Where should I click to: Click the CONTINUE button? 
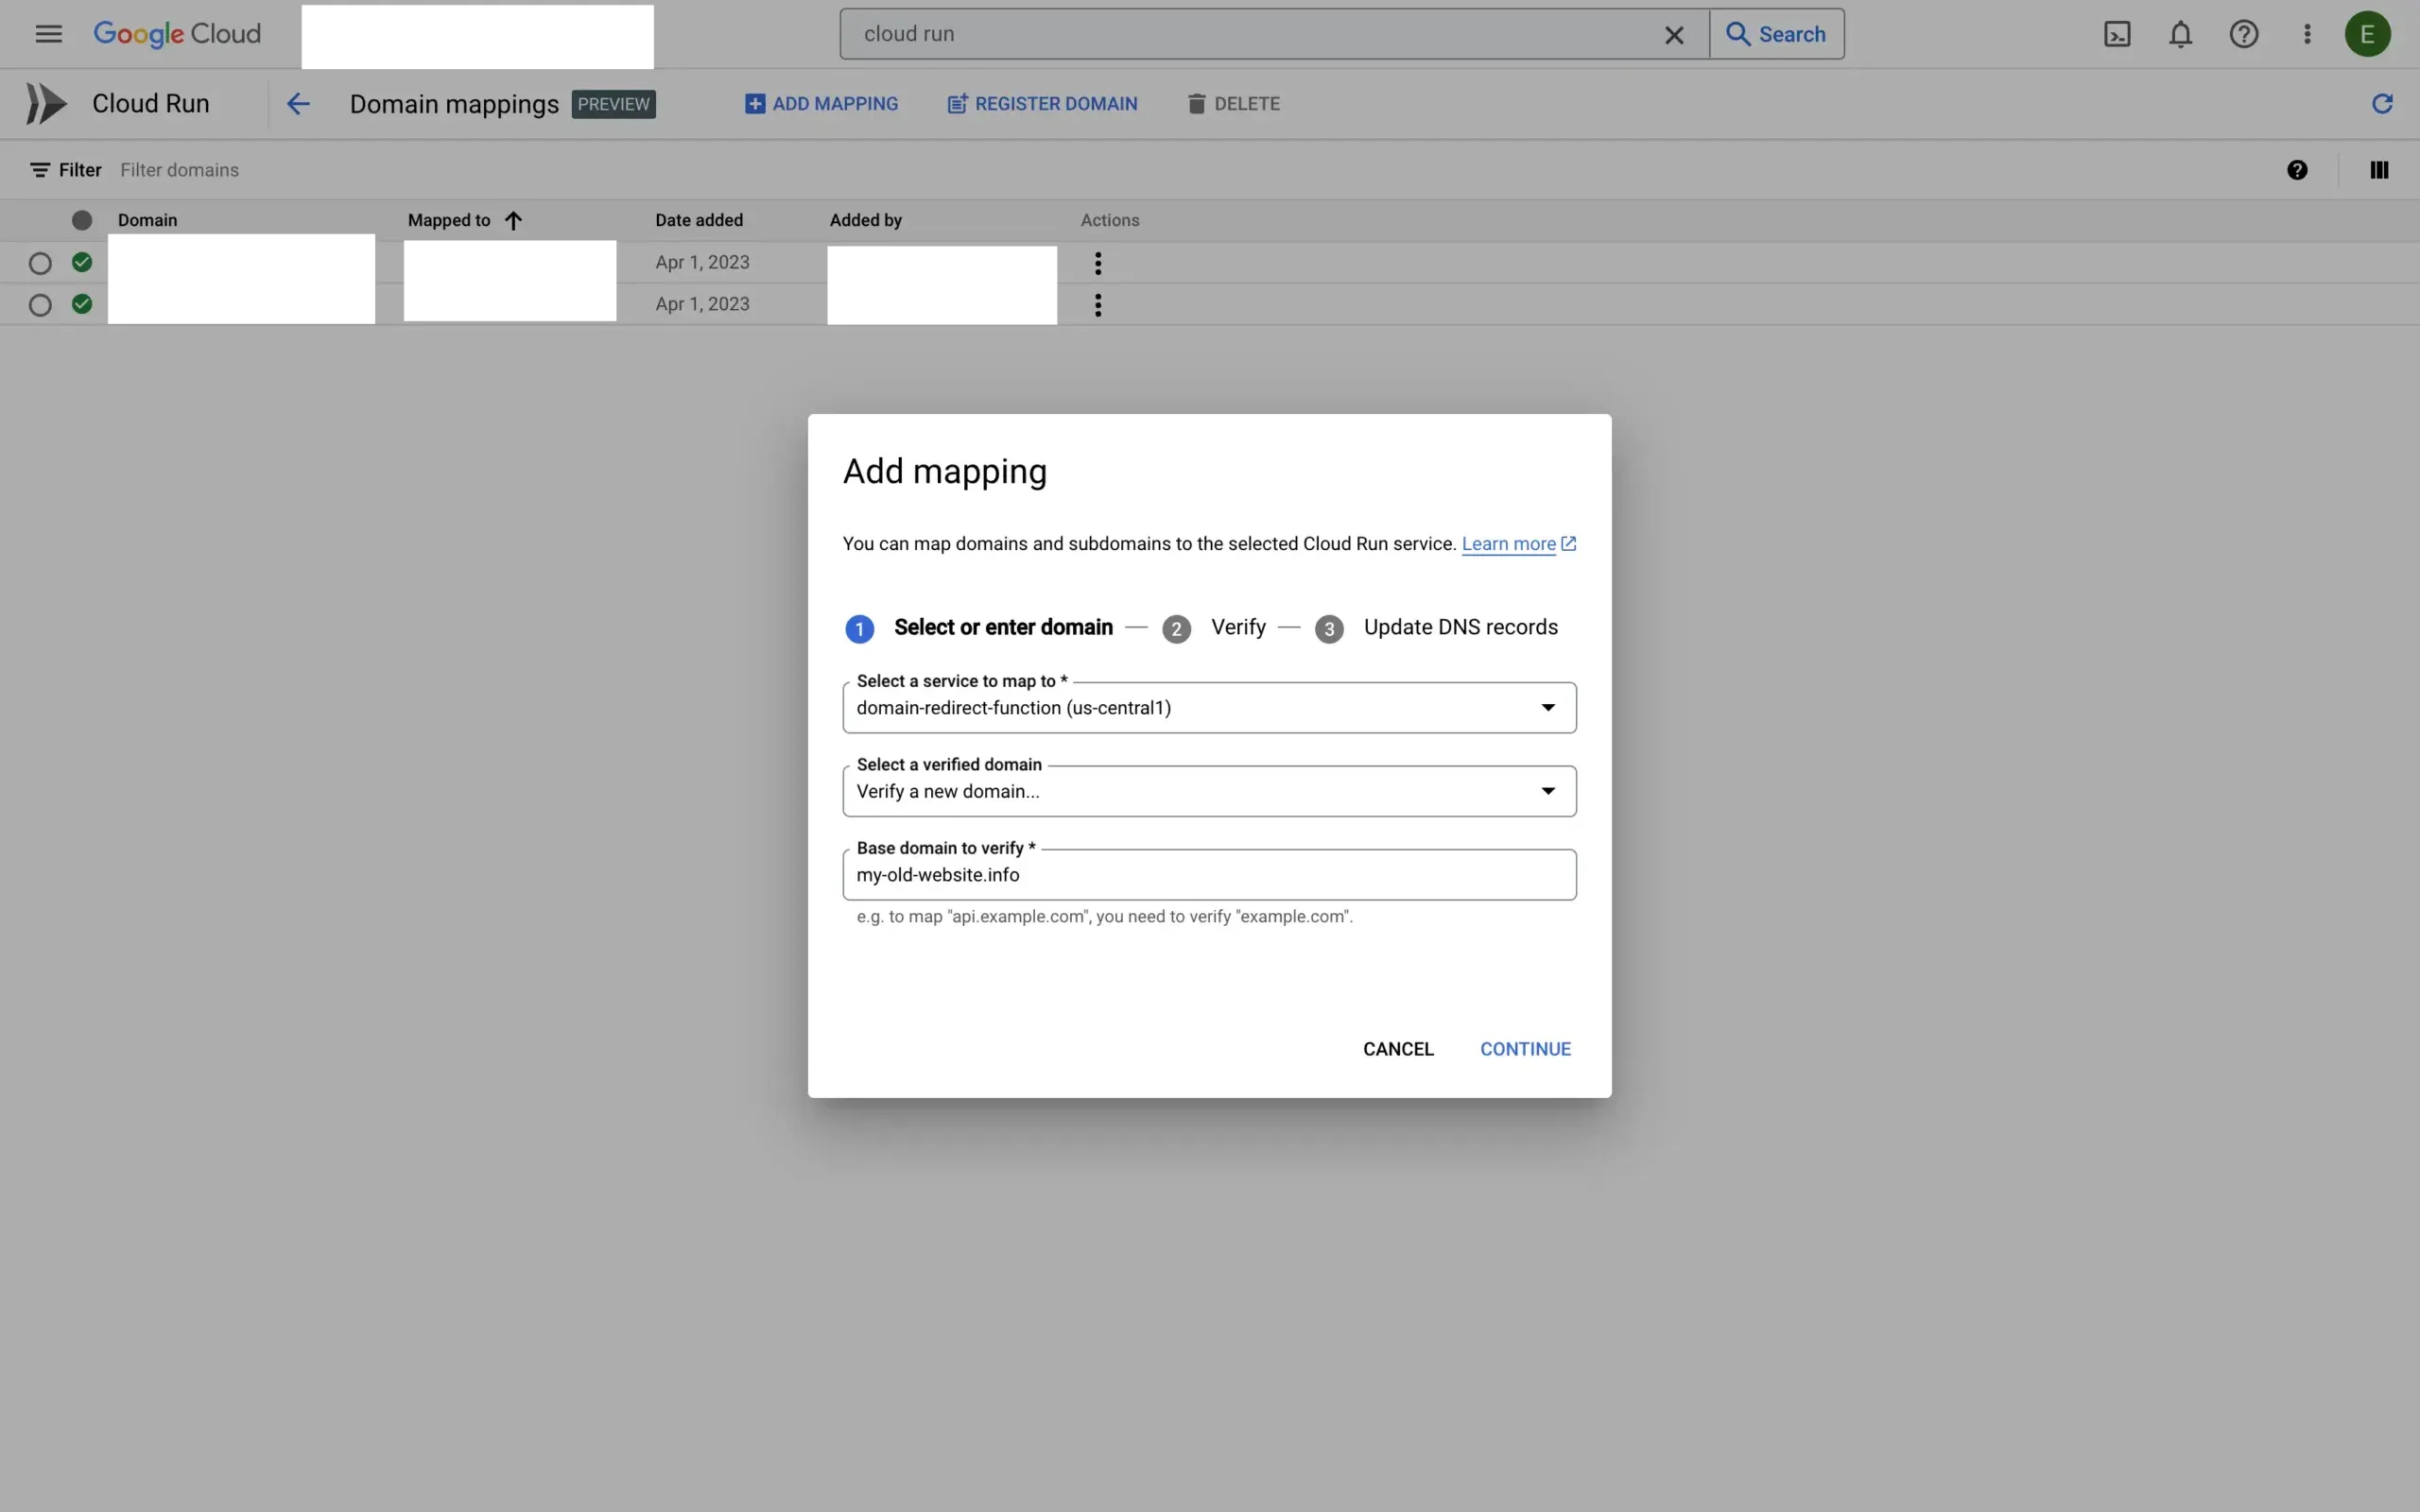(x=1525, y=1048)
